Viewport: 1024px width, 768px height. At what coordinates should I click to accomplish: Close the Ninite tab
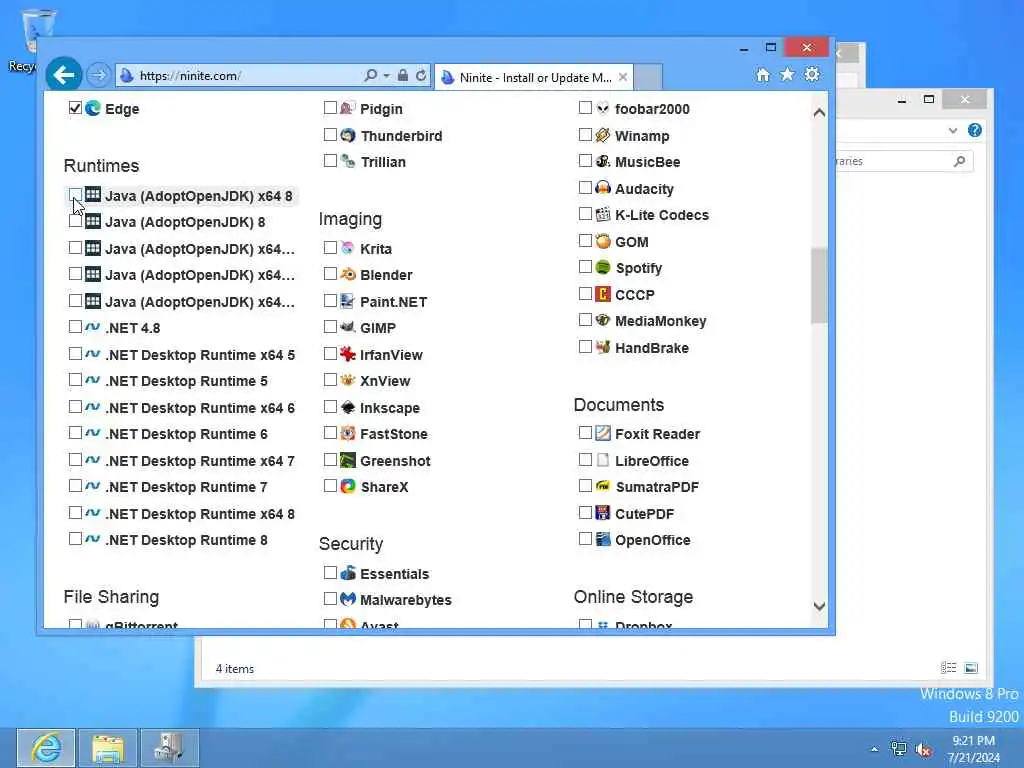click(623, 77)
